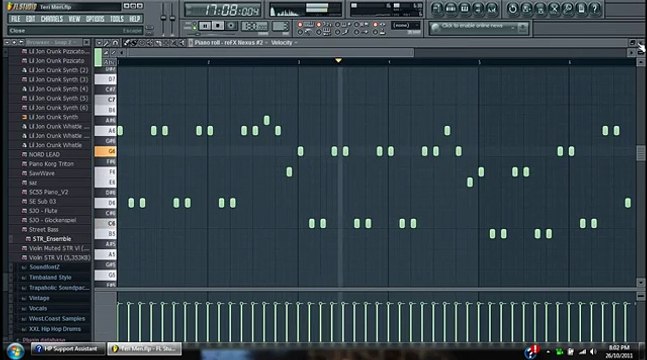
Task: Click the Abc key label button
Action: [109, 62]
